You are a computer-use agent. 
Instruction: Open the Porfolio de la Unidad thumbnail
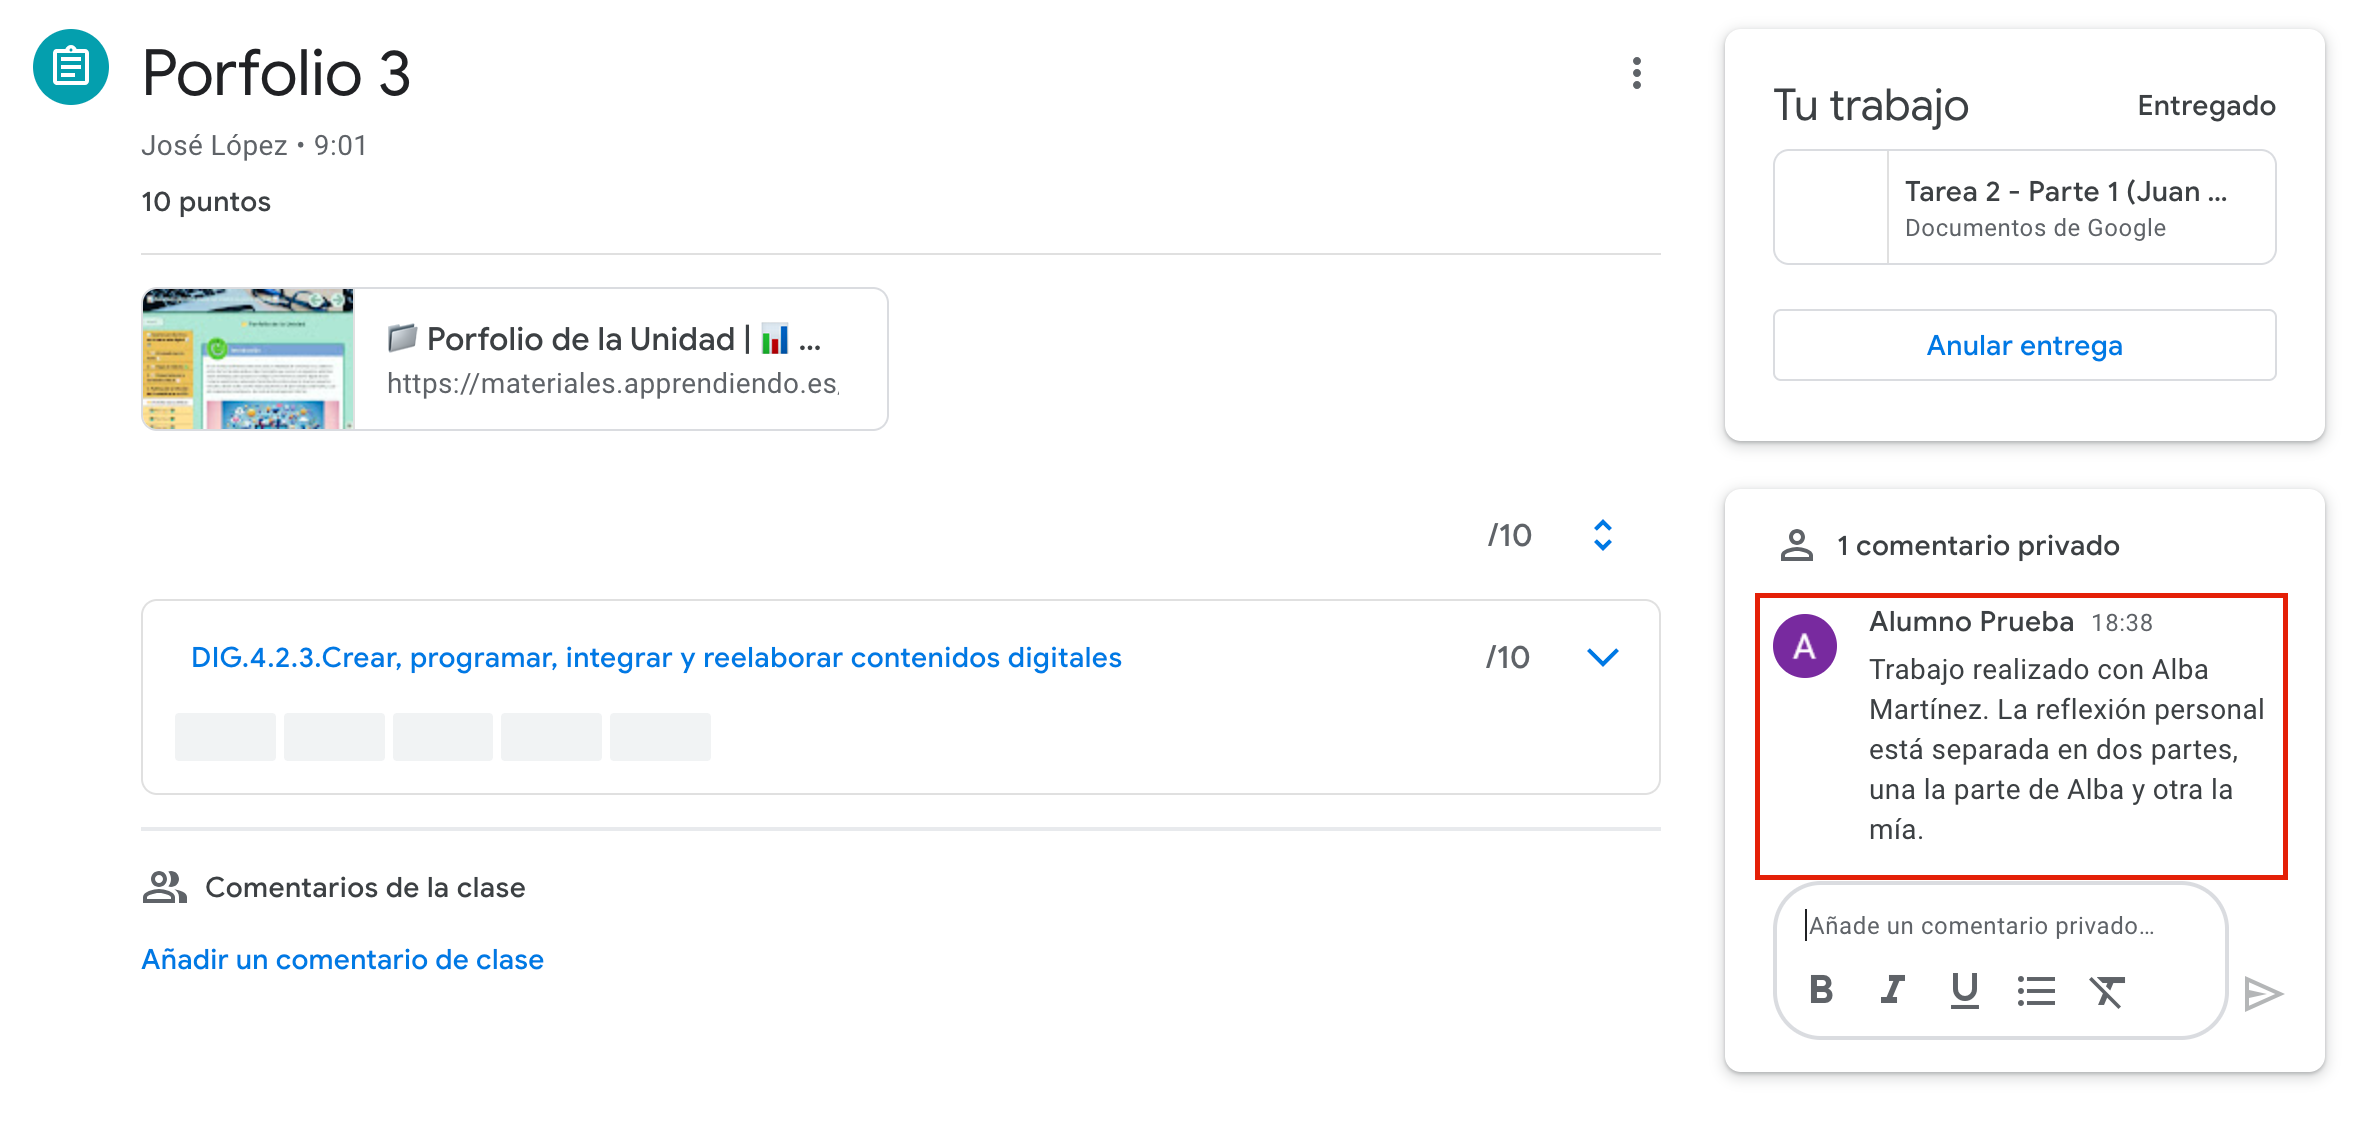[x=247, y=359]
